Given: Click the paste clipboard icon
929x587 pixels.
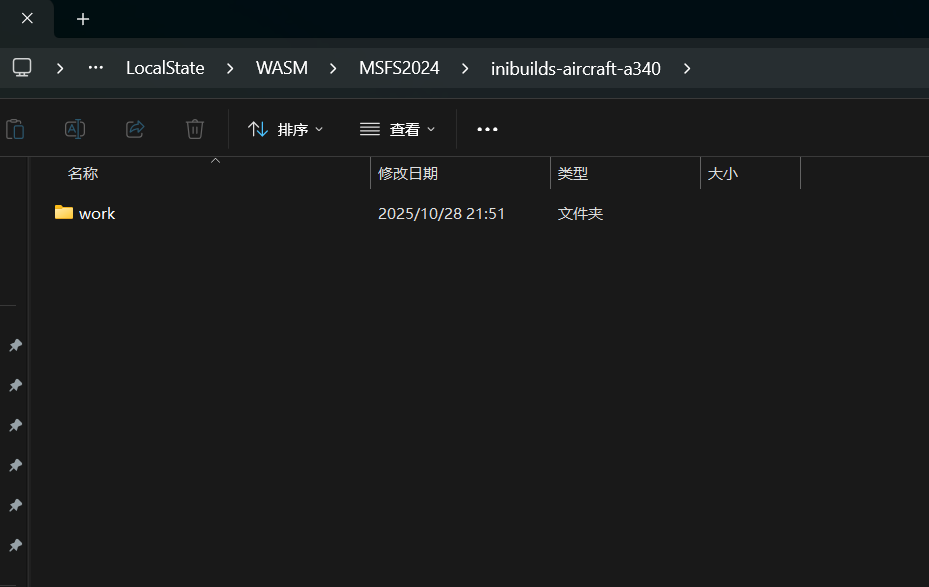Looking at the screenshot, I should pos(15,129).
